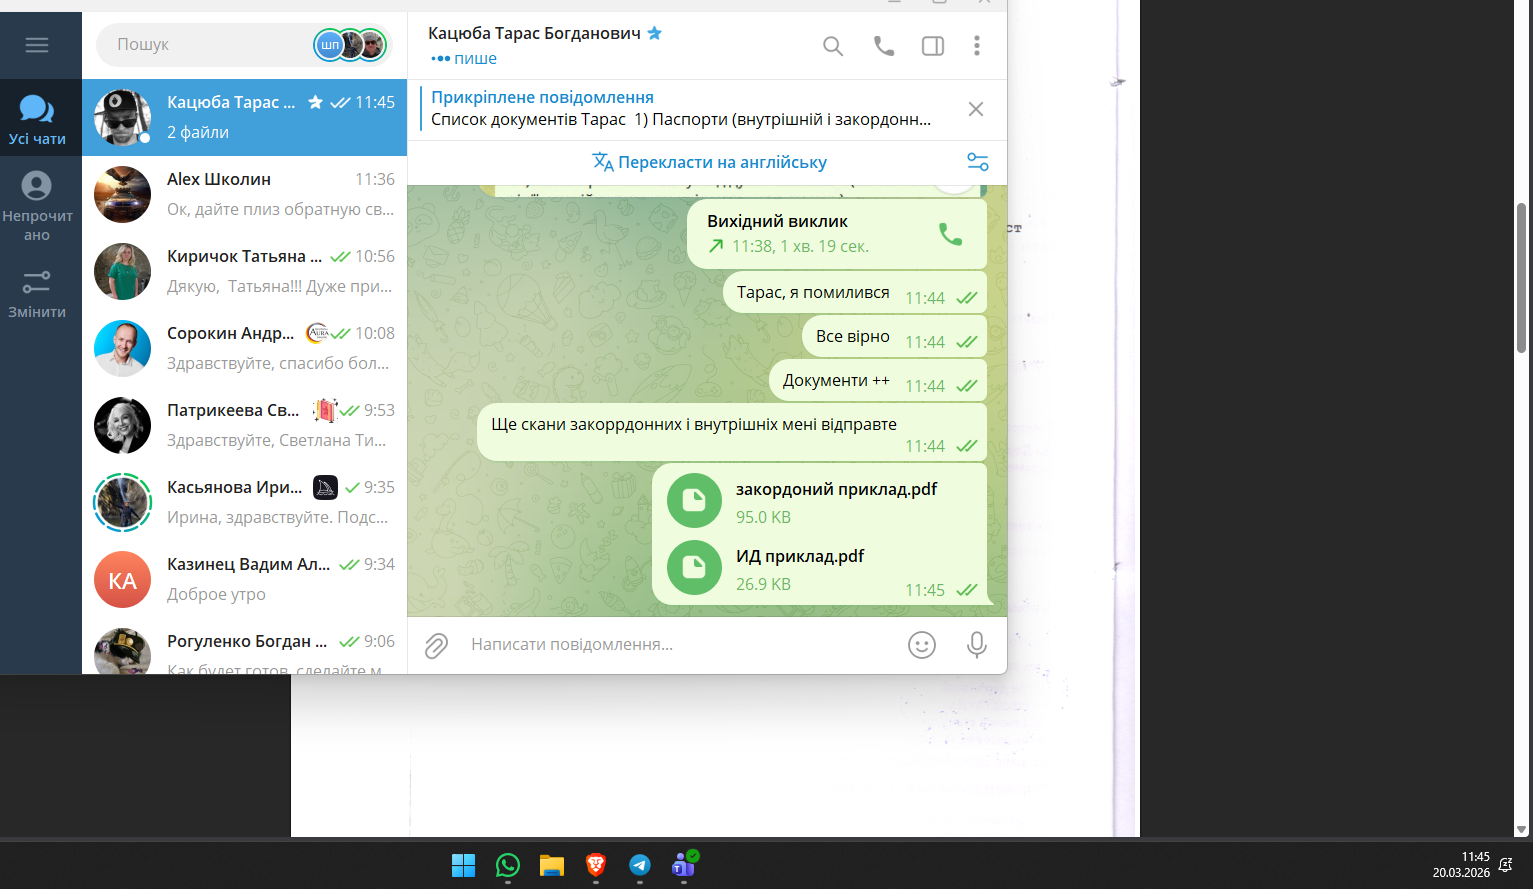Open the three-dot chat options menu
The image size is (1533, 889).
(977, 46)
